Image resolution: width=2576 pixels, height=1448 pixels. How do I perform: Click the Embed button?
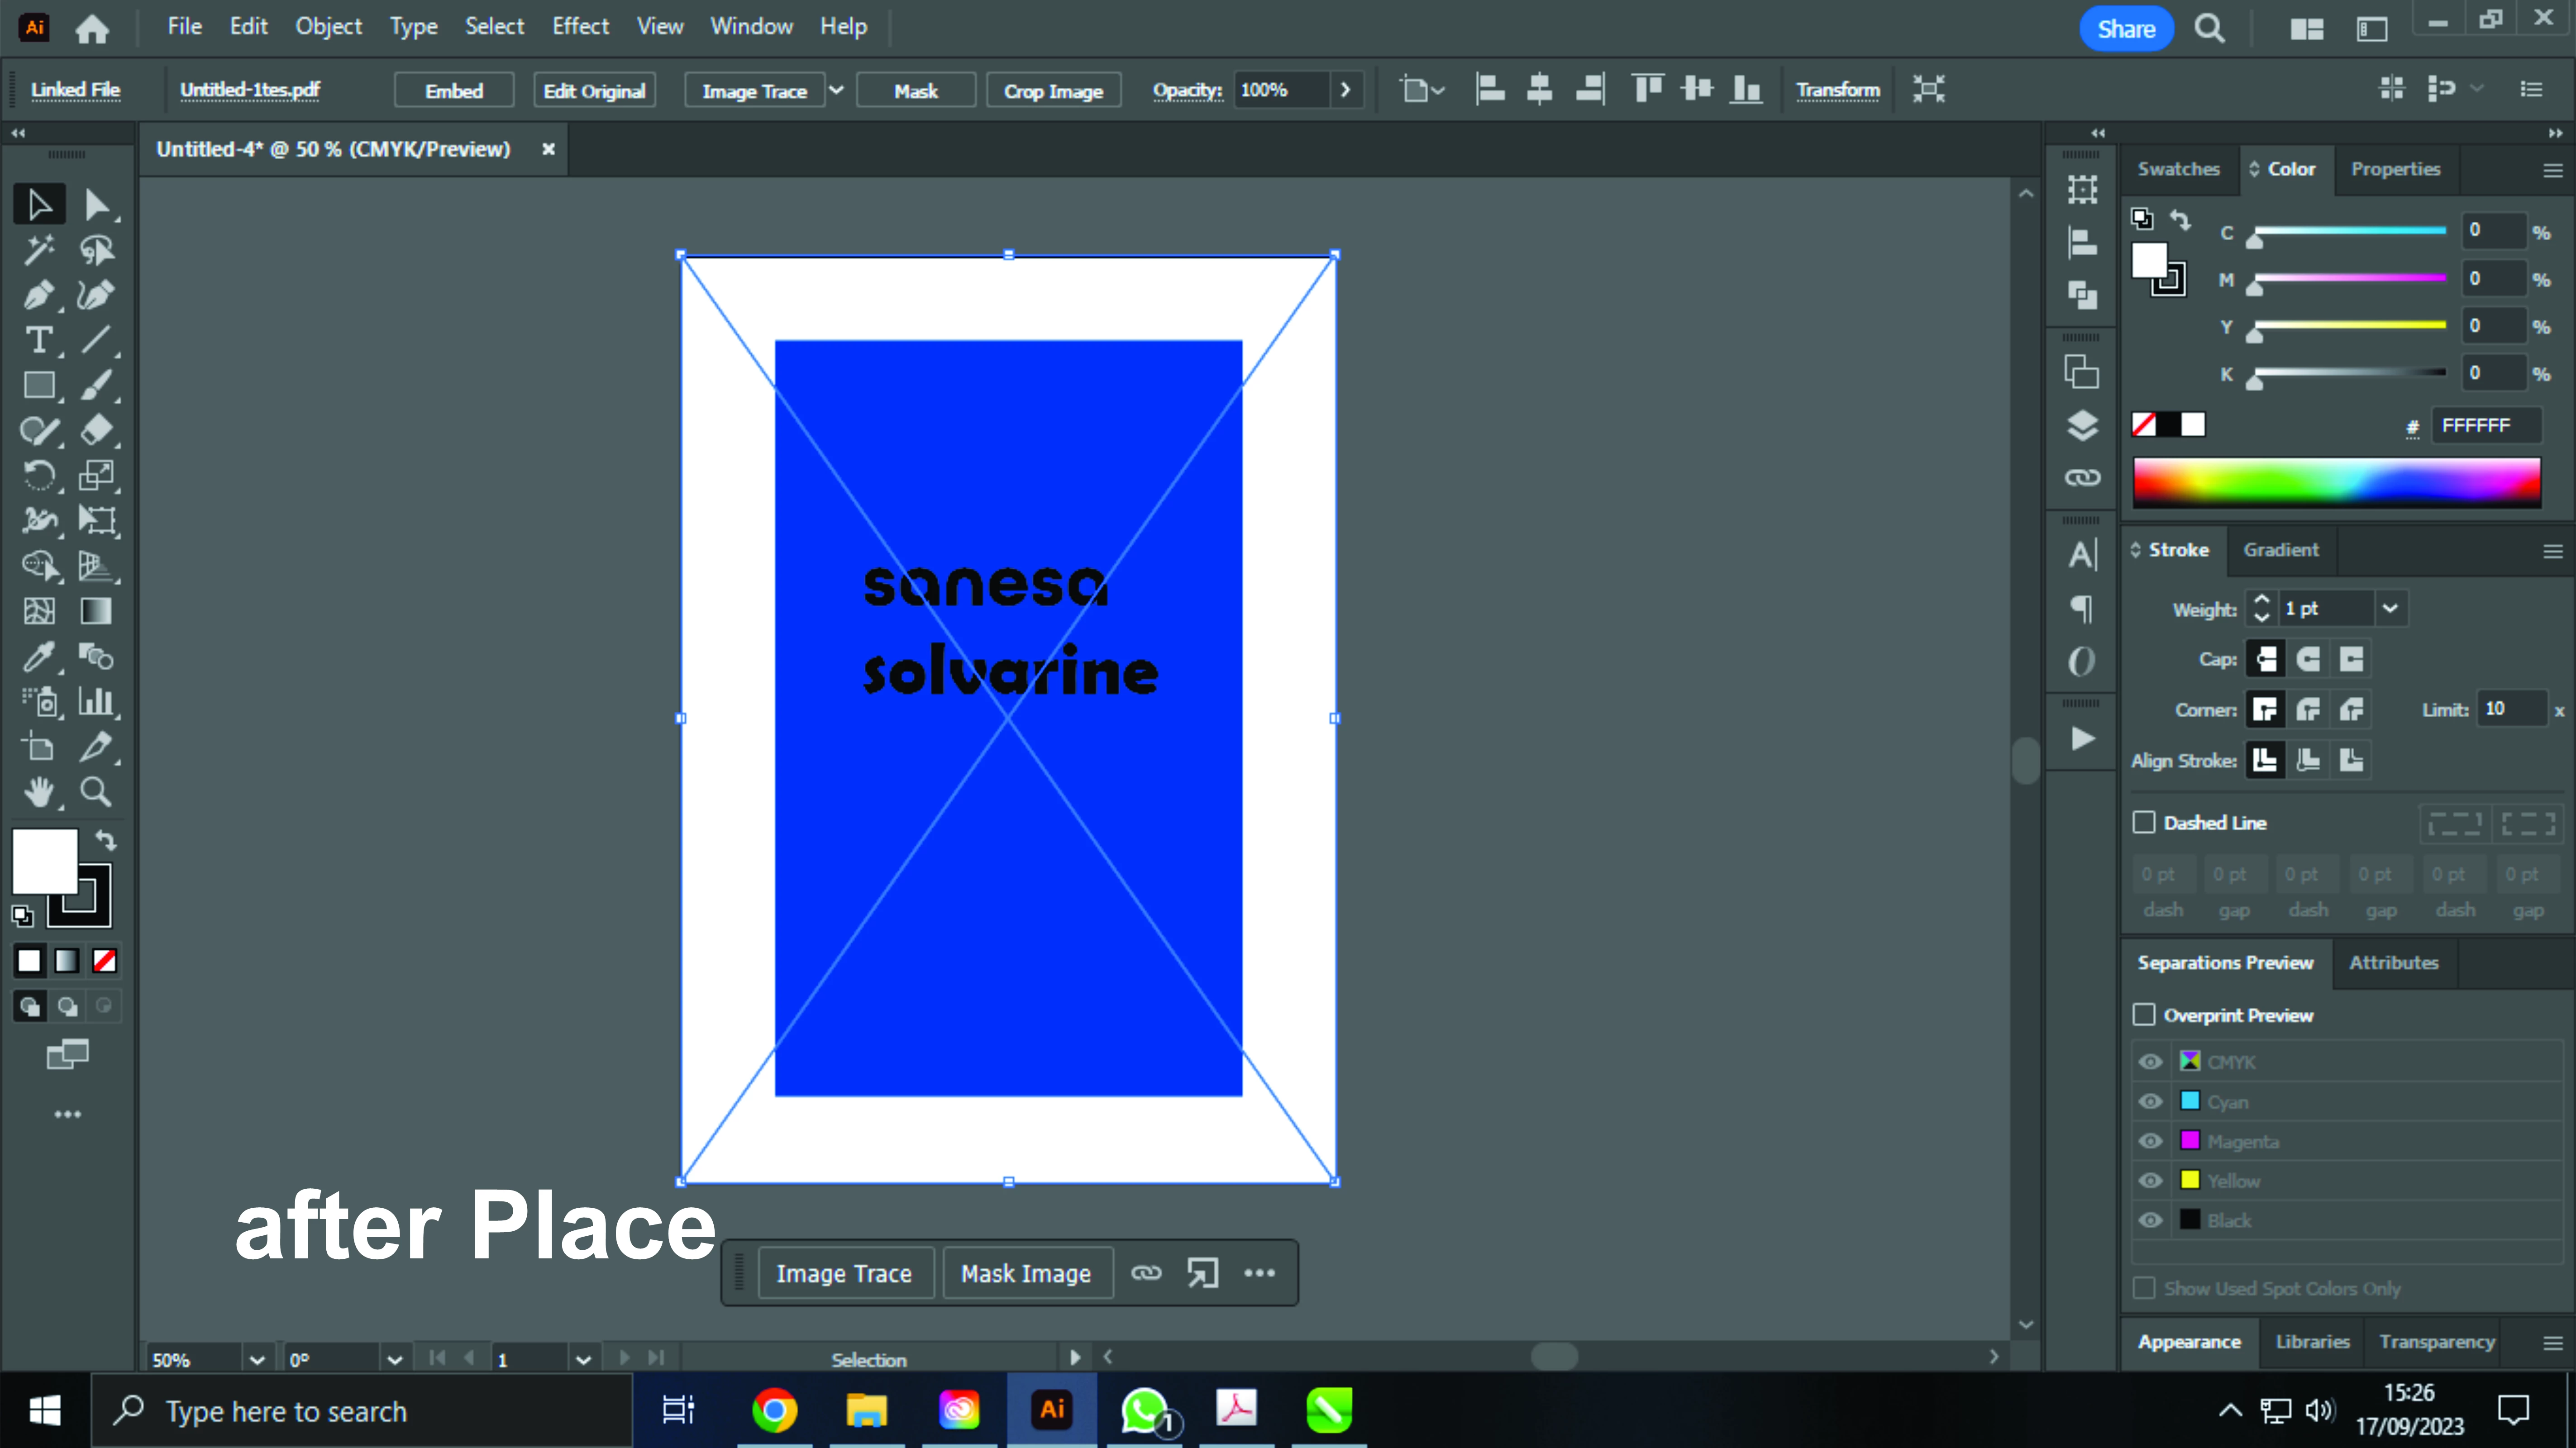point(454,91)
